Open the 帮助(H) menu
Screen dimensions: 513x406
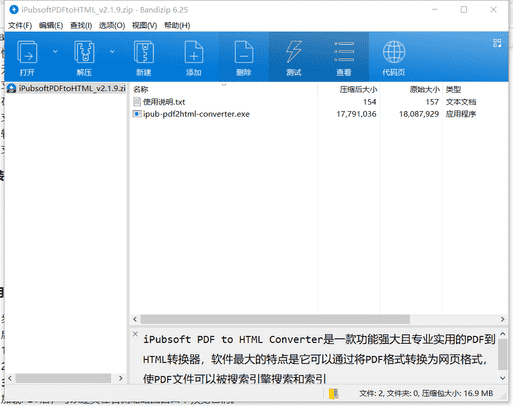click(177, 26)
